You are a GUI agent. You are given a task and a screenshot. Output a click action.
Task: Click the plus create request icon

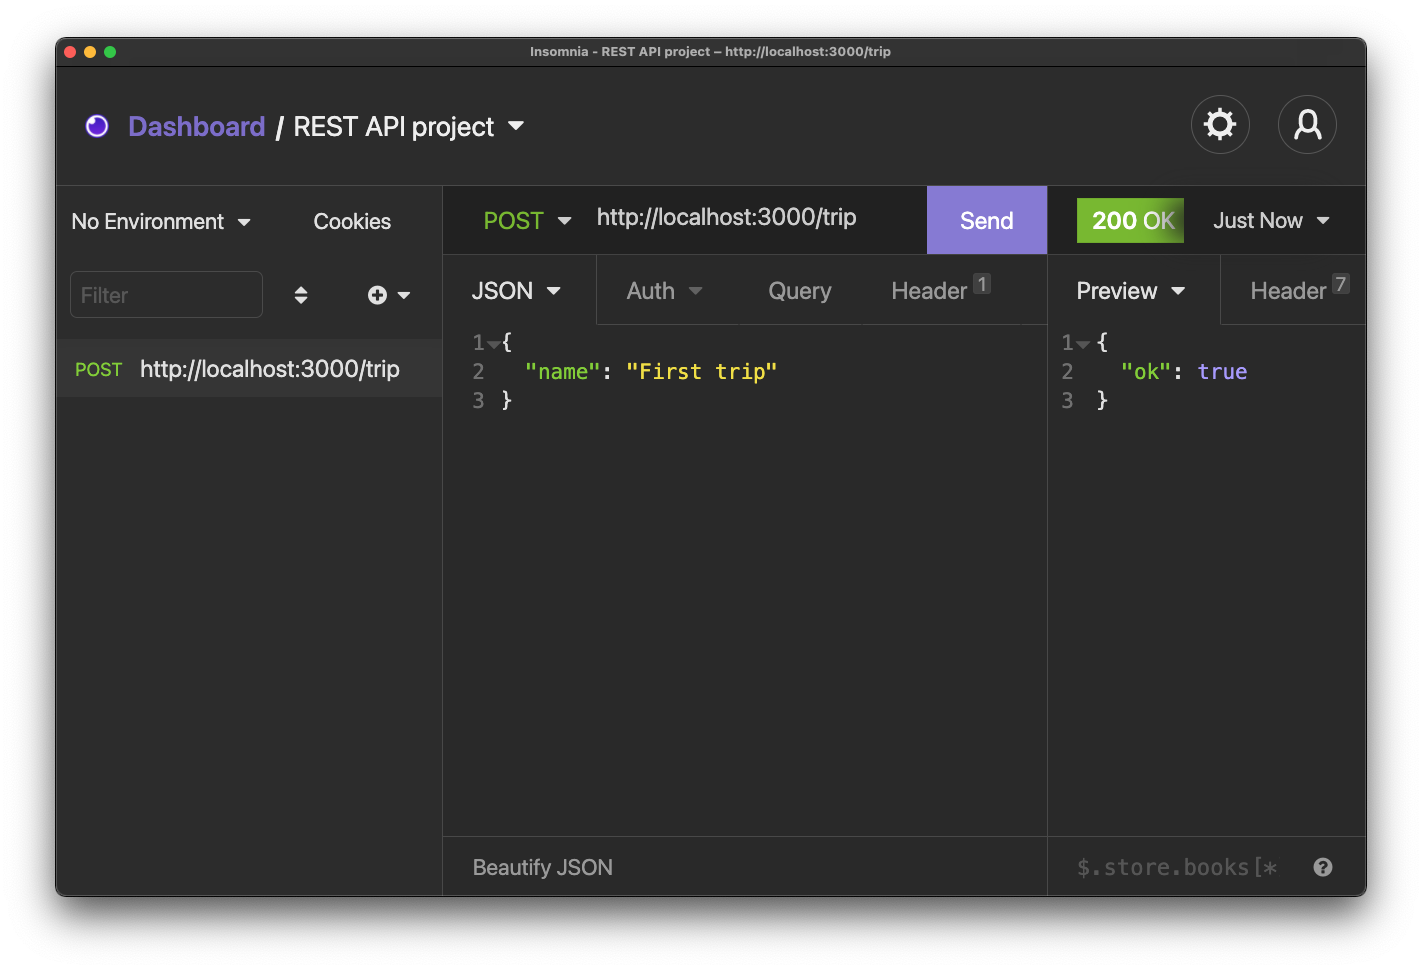point(378,295)
